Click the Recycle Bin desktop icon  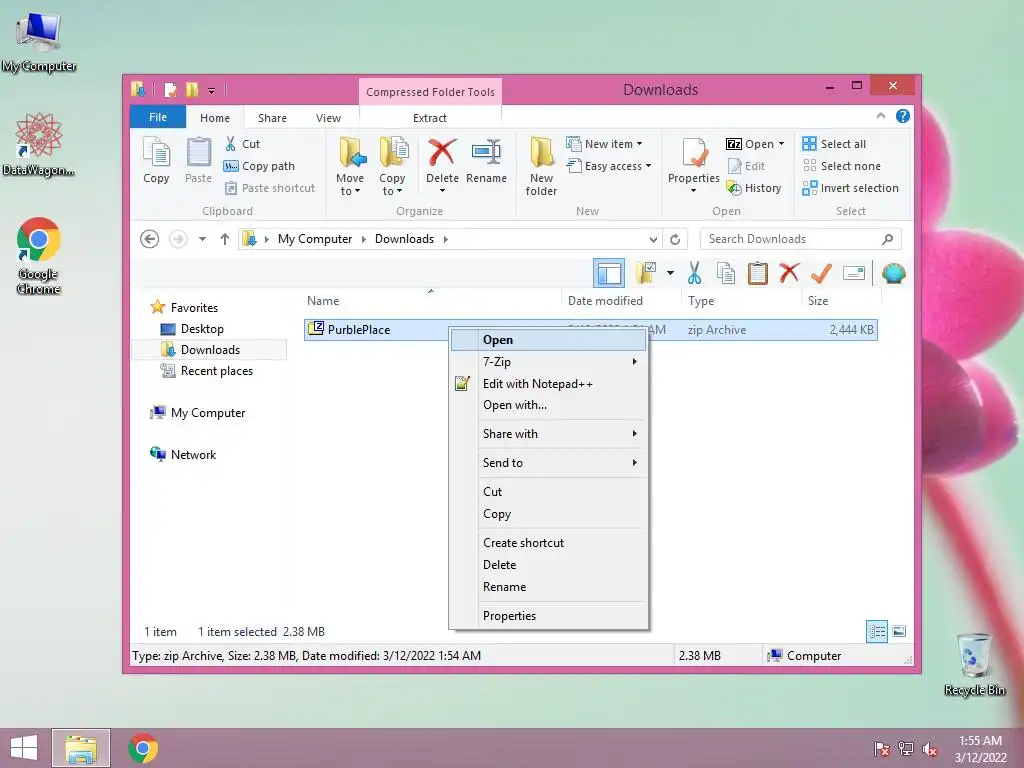point(974,665)
